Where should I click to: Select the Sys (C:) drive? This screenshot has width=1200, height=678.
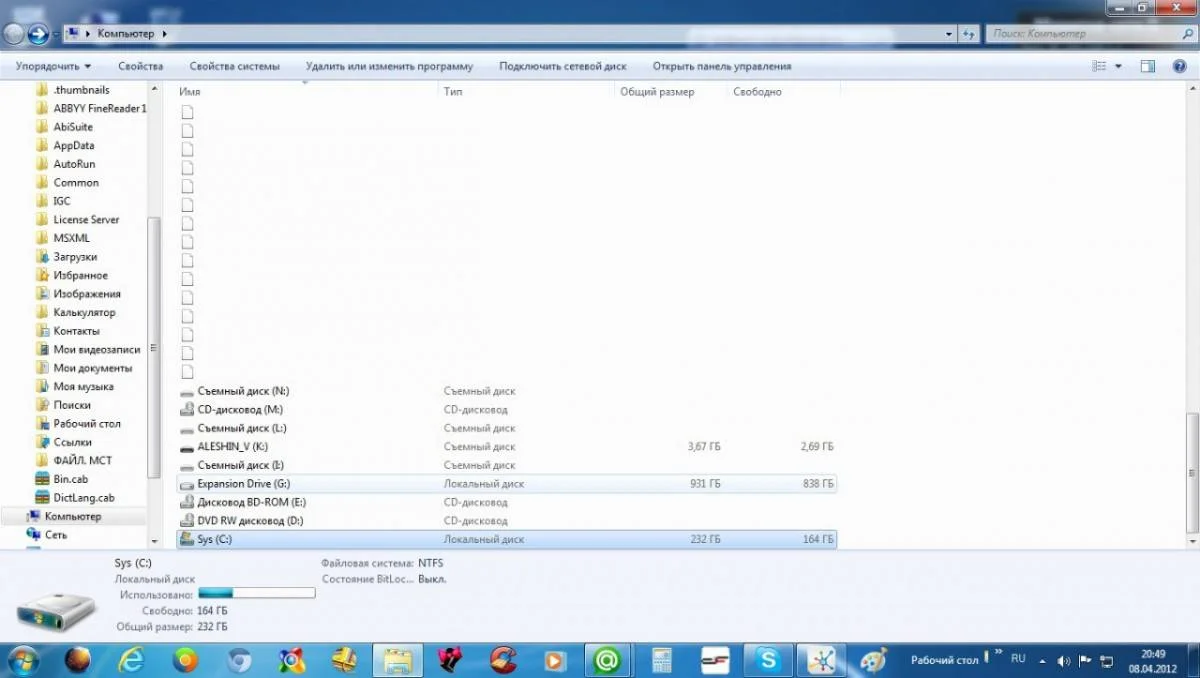pos(507,540)
